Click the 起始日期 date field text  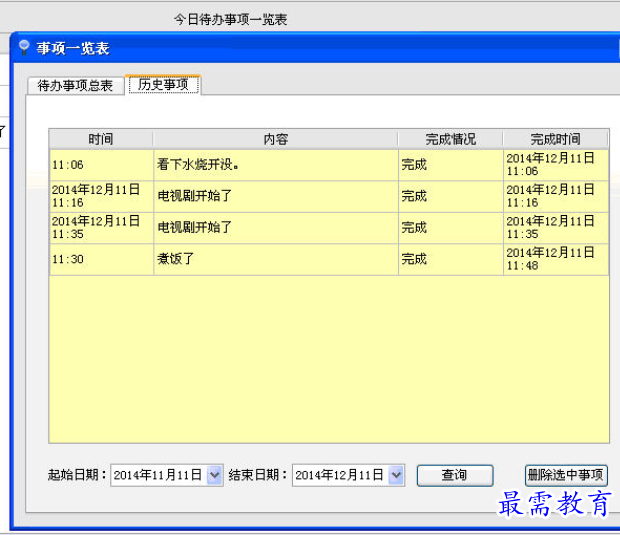pos(157,476)
